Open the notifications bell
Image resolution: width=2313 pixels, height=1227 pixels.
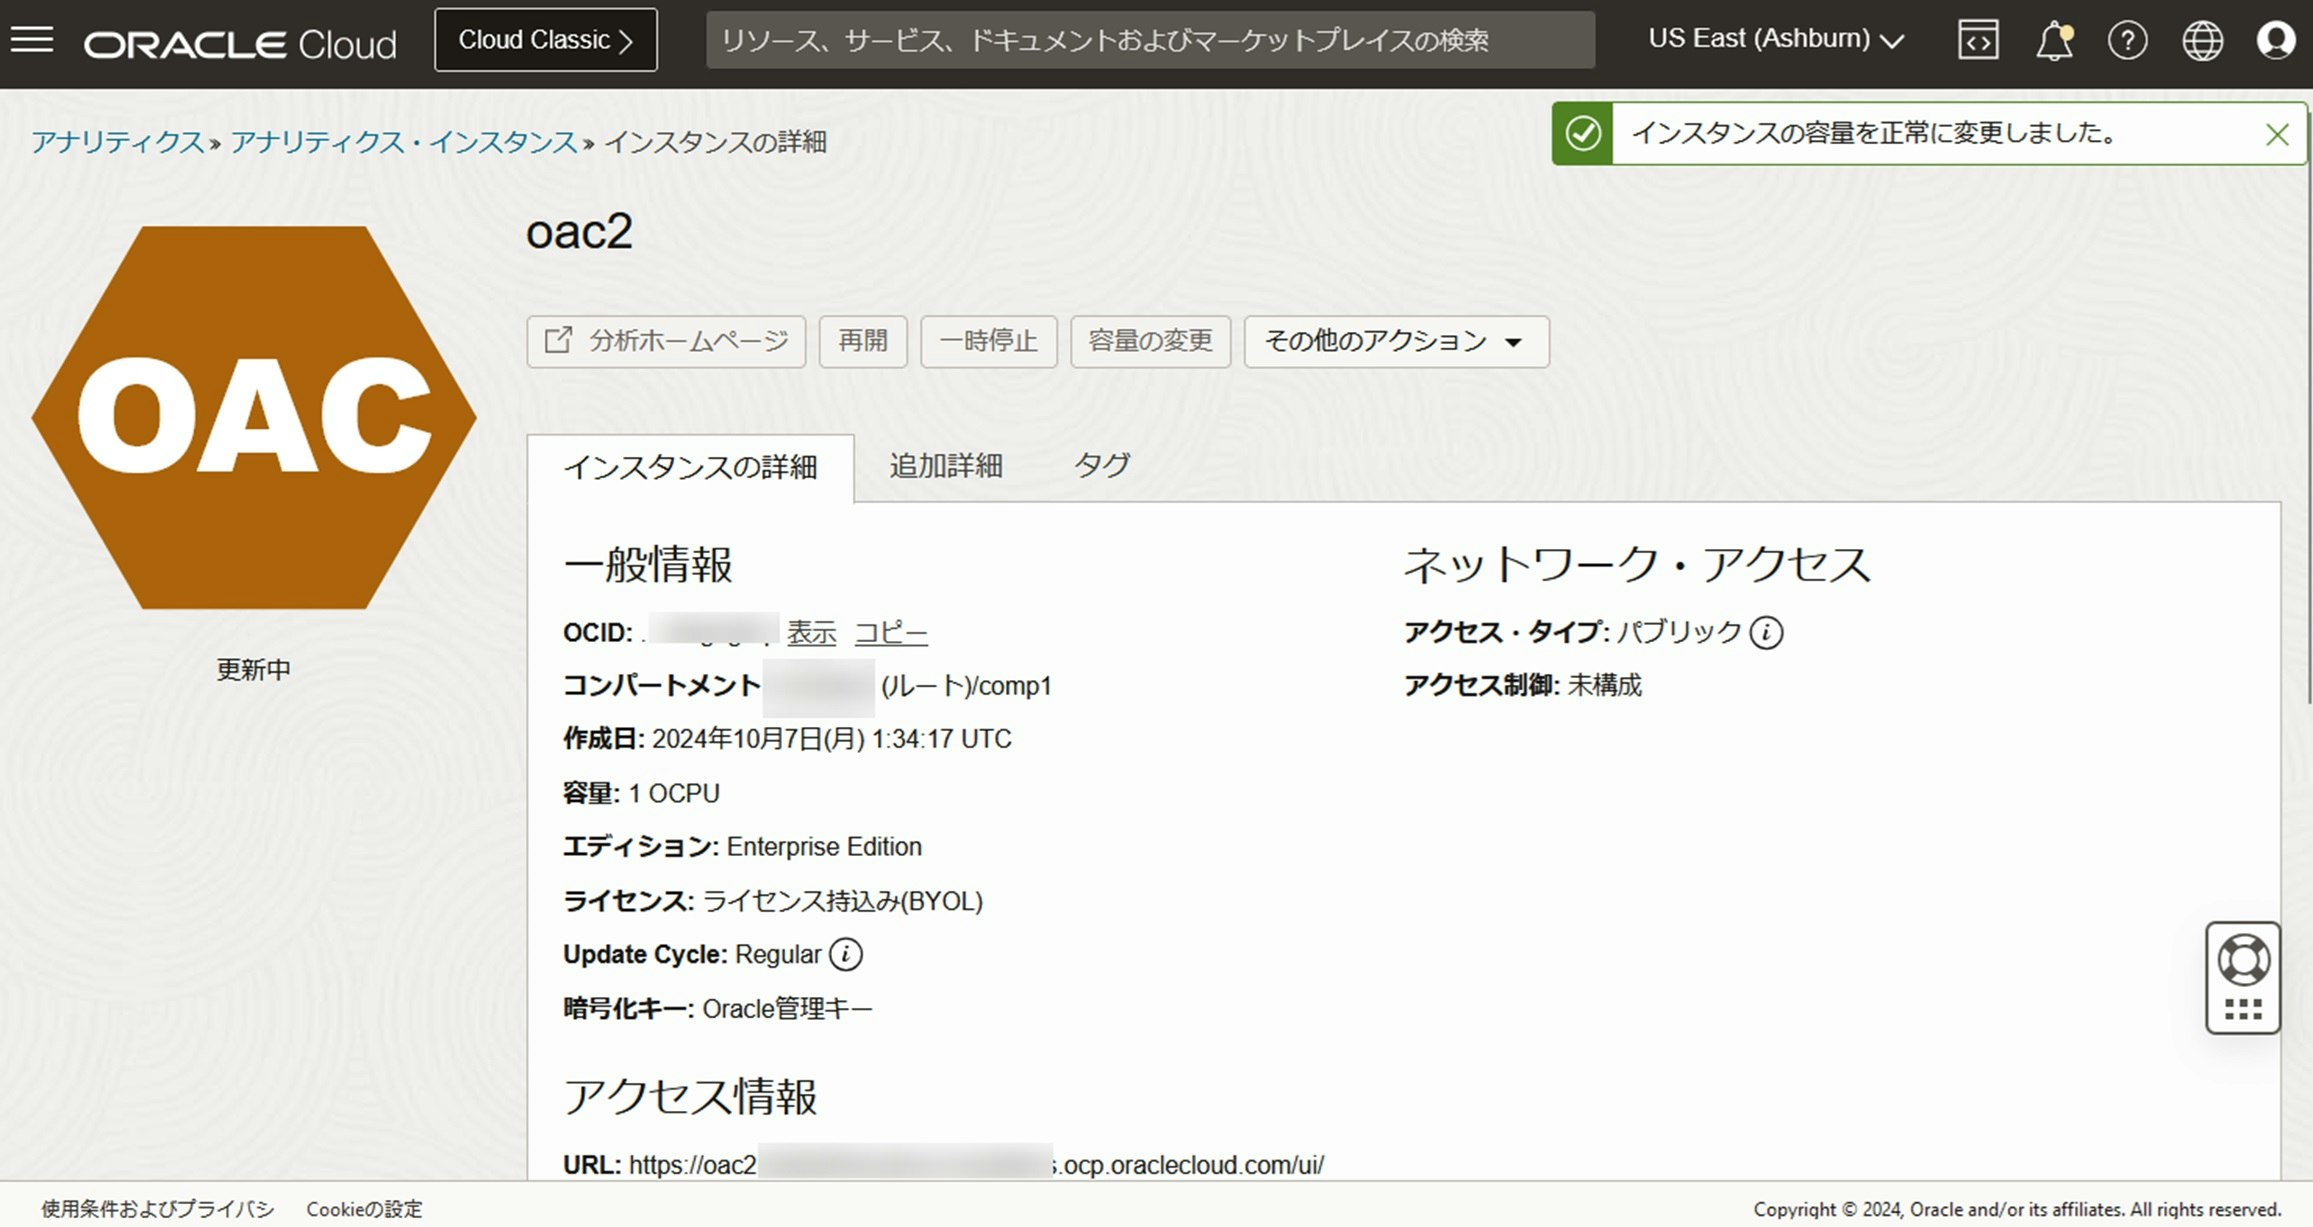pyautogui.click(x=2053, y=41)
